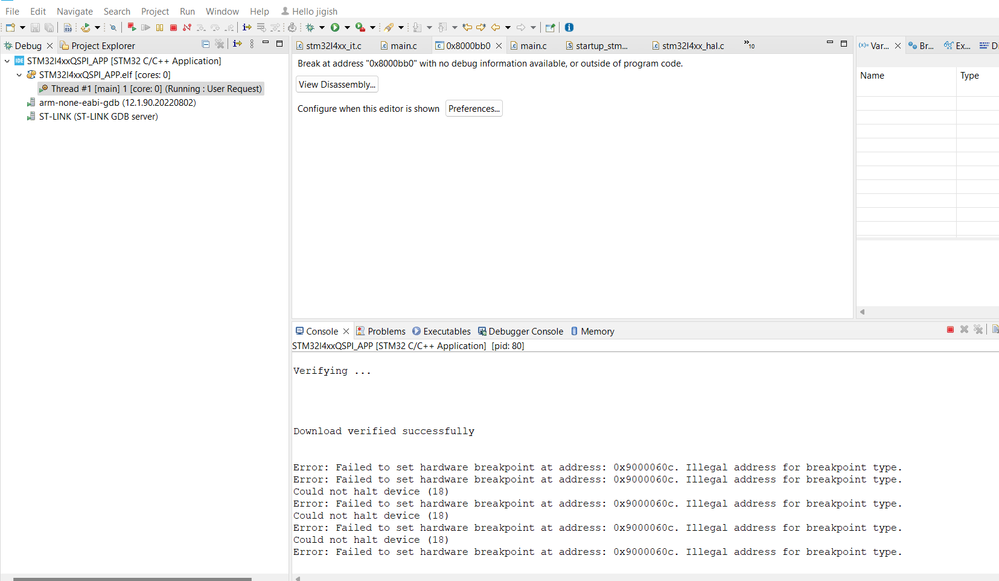Click the Hello jigish account link
The image size is (999, 581).
click(310, 11)
